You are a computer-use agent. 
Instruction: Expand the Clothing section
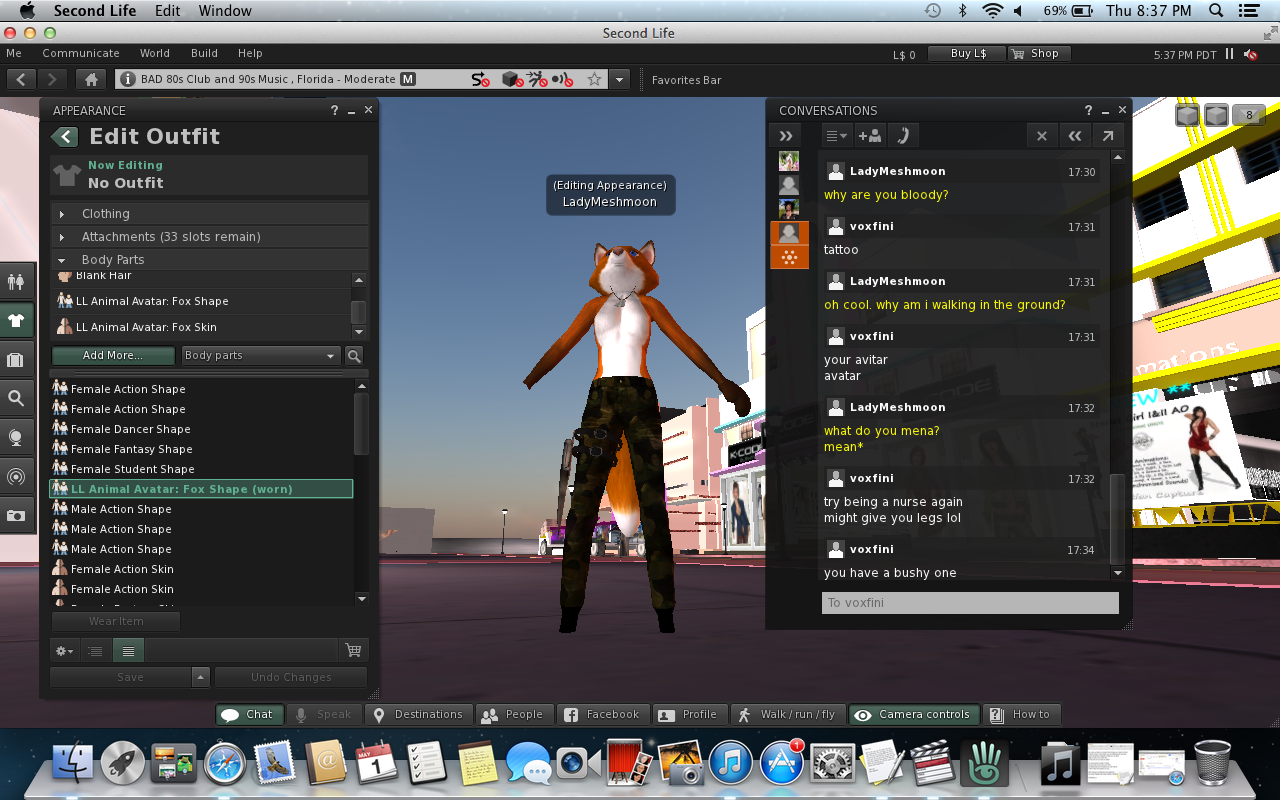210,214
